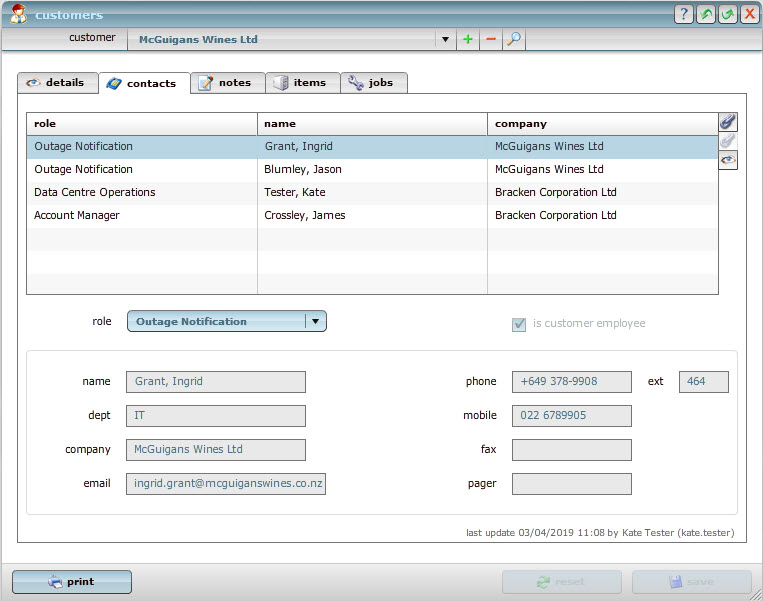Click the help question mark icon
Screen dimensions: 763x601
pos(684,14)
